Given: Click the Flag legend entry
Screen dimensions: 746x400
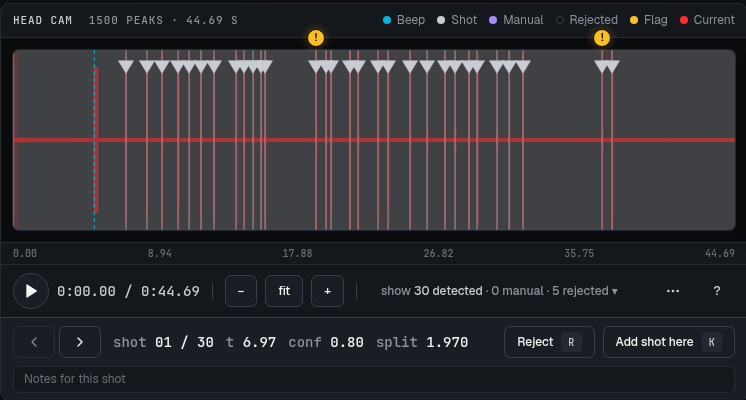Looking at the screenshot, I should click(648, 20).
